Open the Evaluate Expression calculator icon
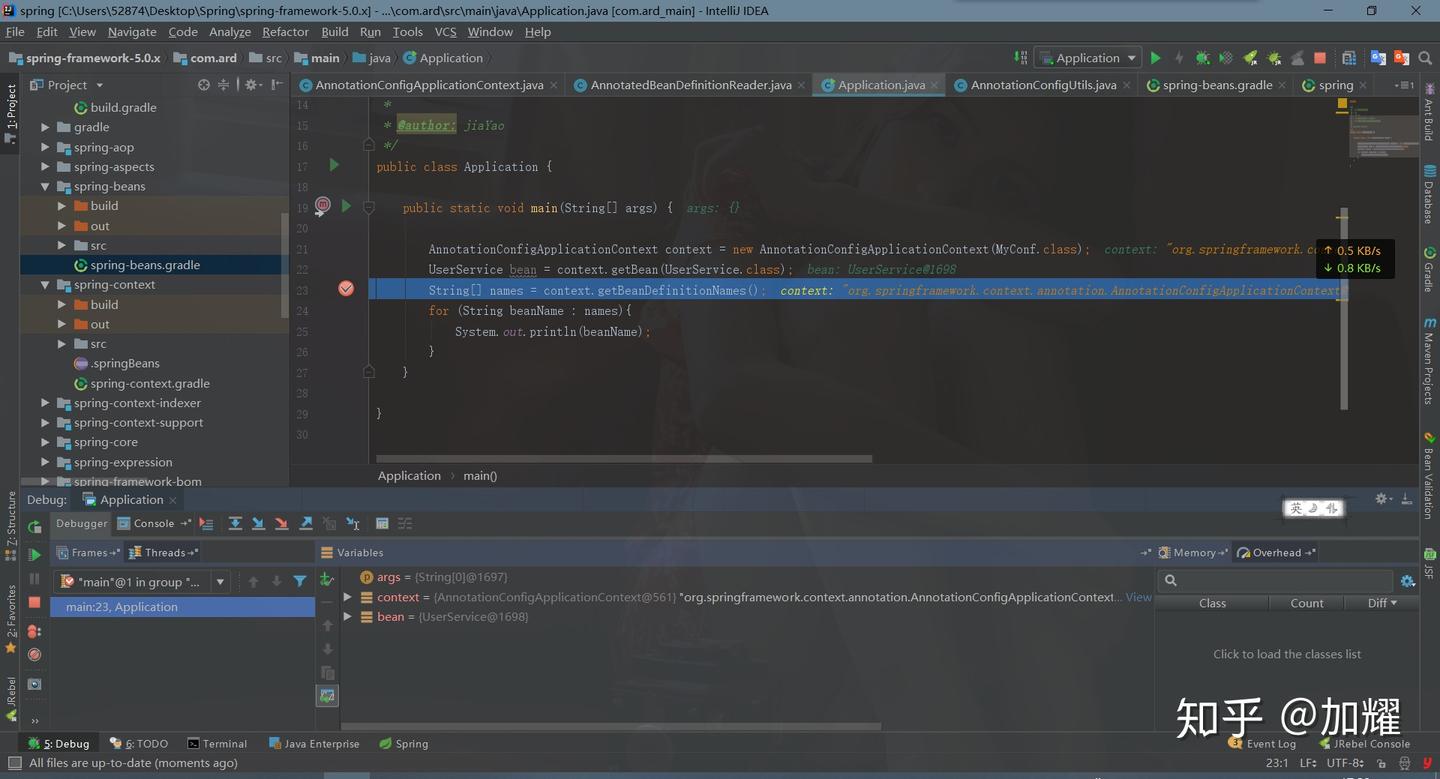Viewport: 1440px width, 779px height. 382,523
